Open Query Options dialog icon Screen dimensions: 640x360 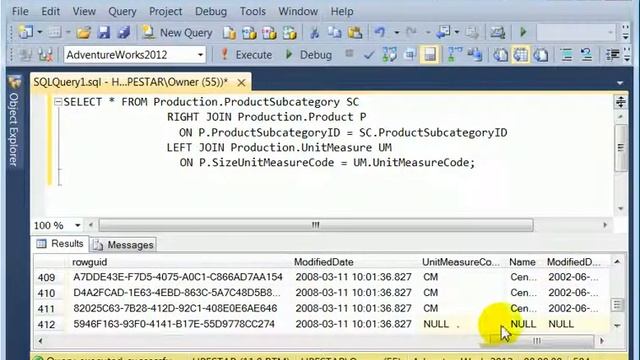coord(409,55)
